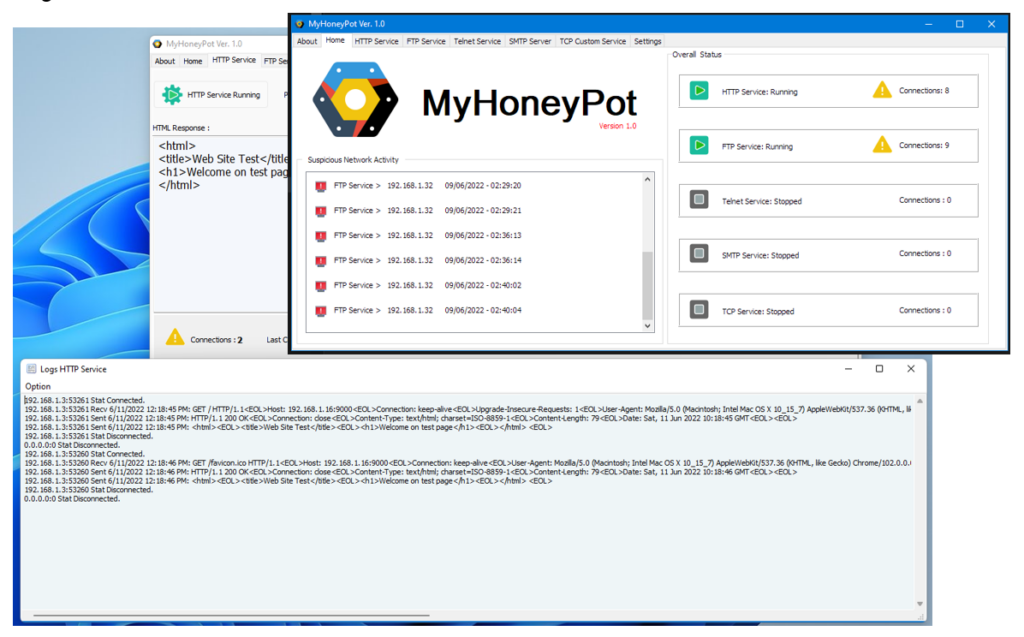Image resolution: width=1024 pixels, height=637 pixels.
Task: Click the green HTTP Service Running play icon
Action: pos(699,91)
